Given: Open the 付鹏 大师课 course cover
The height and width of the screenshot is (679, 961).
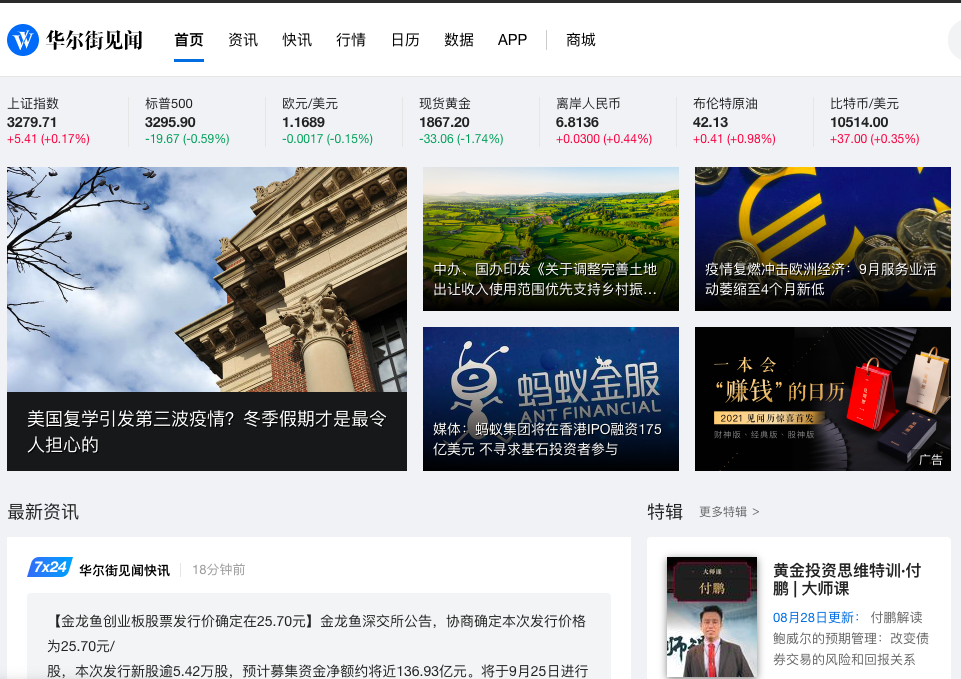Looking at the screenshot, I should pos(712,617).
